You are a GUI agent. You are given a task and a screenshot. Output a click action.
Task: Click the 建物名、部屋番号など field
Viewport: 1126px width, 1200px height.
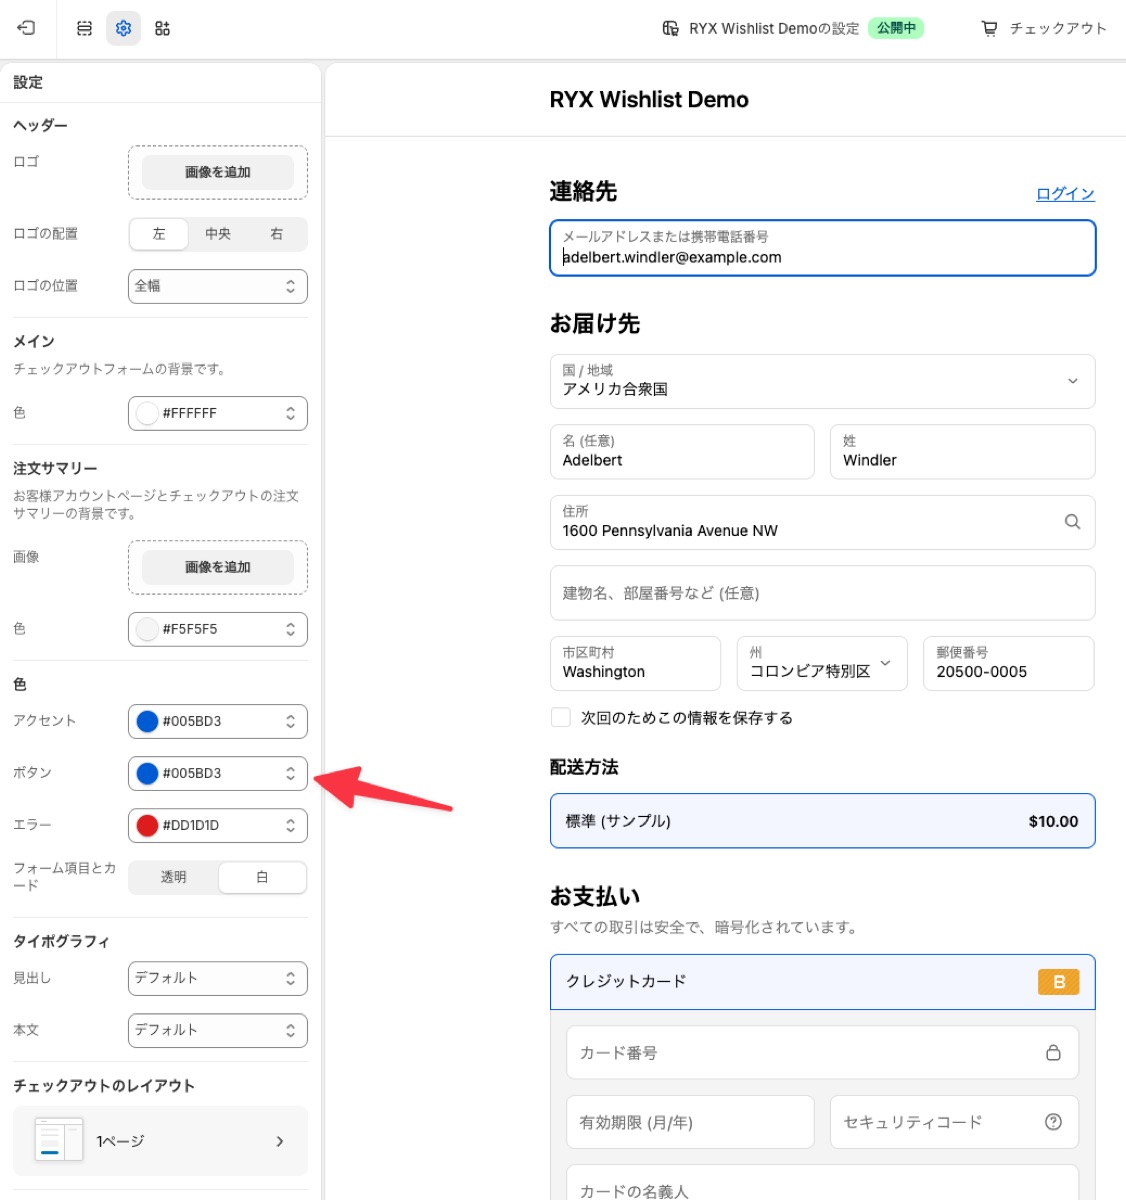[822, 593]
